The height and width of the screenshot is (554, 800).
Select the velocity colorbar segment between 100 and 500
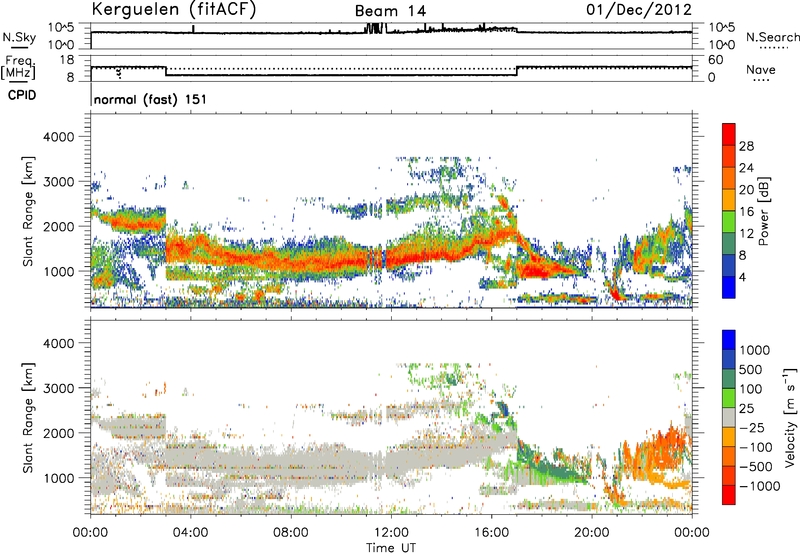[729, 379]
